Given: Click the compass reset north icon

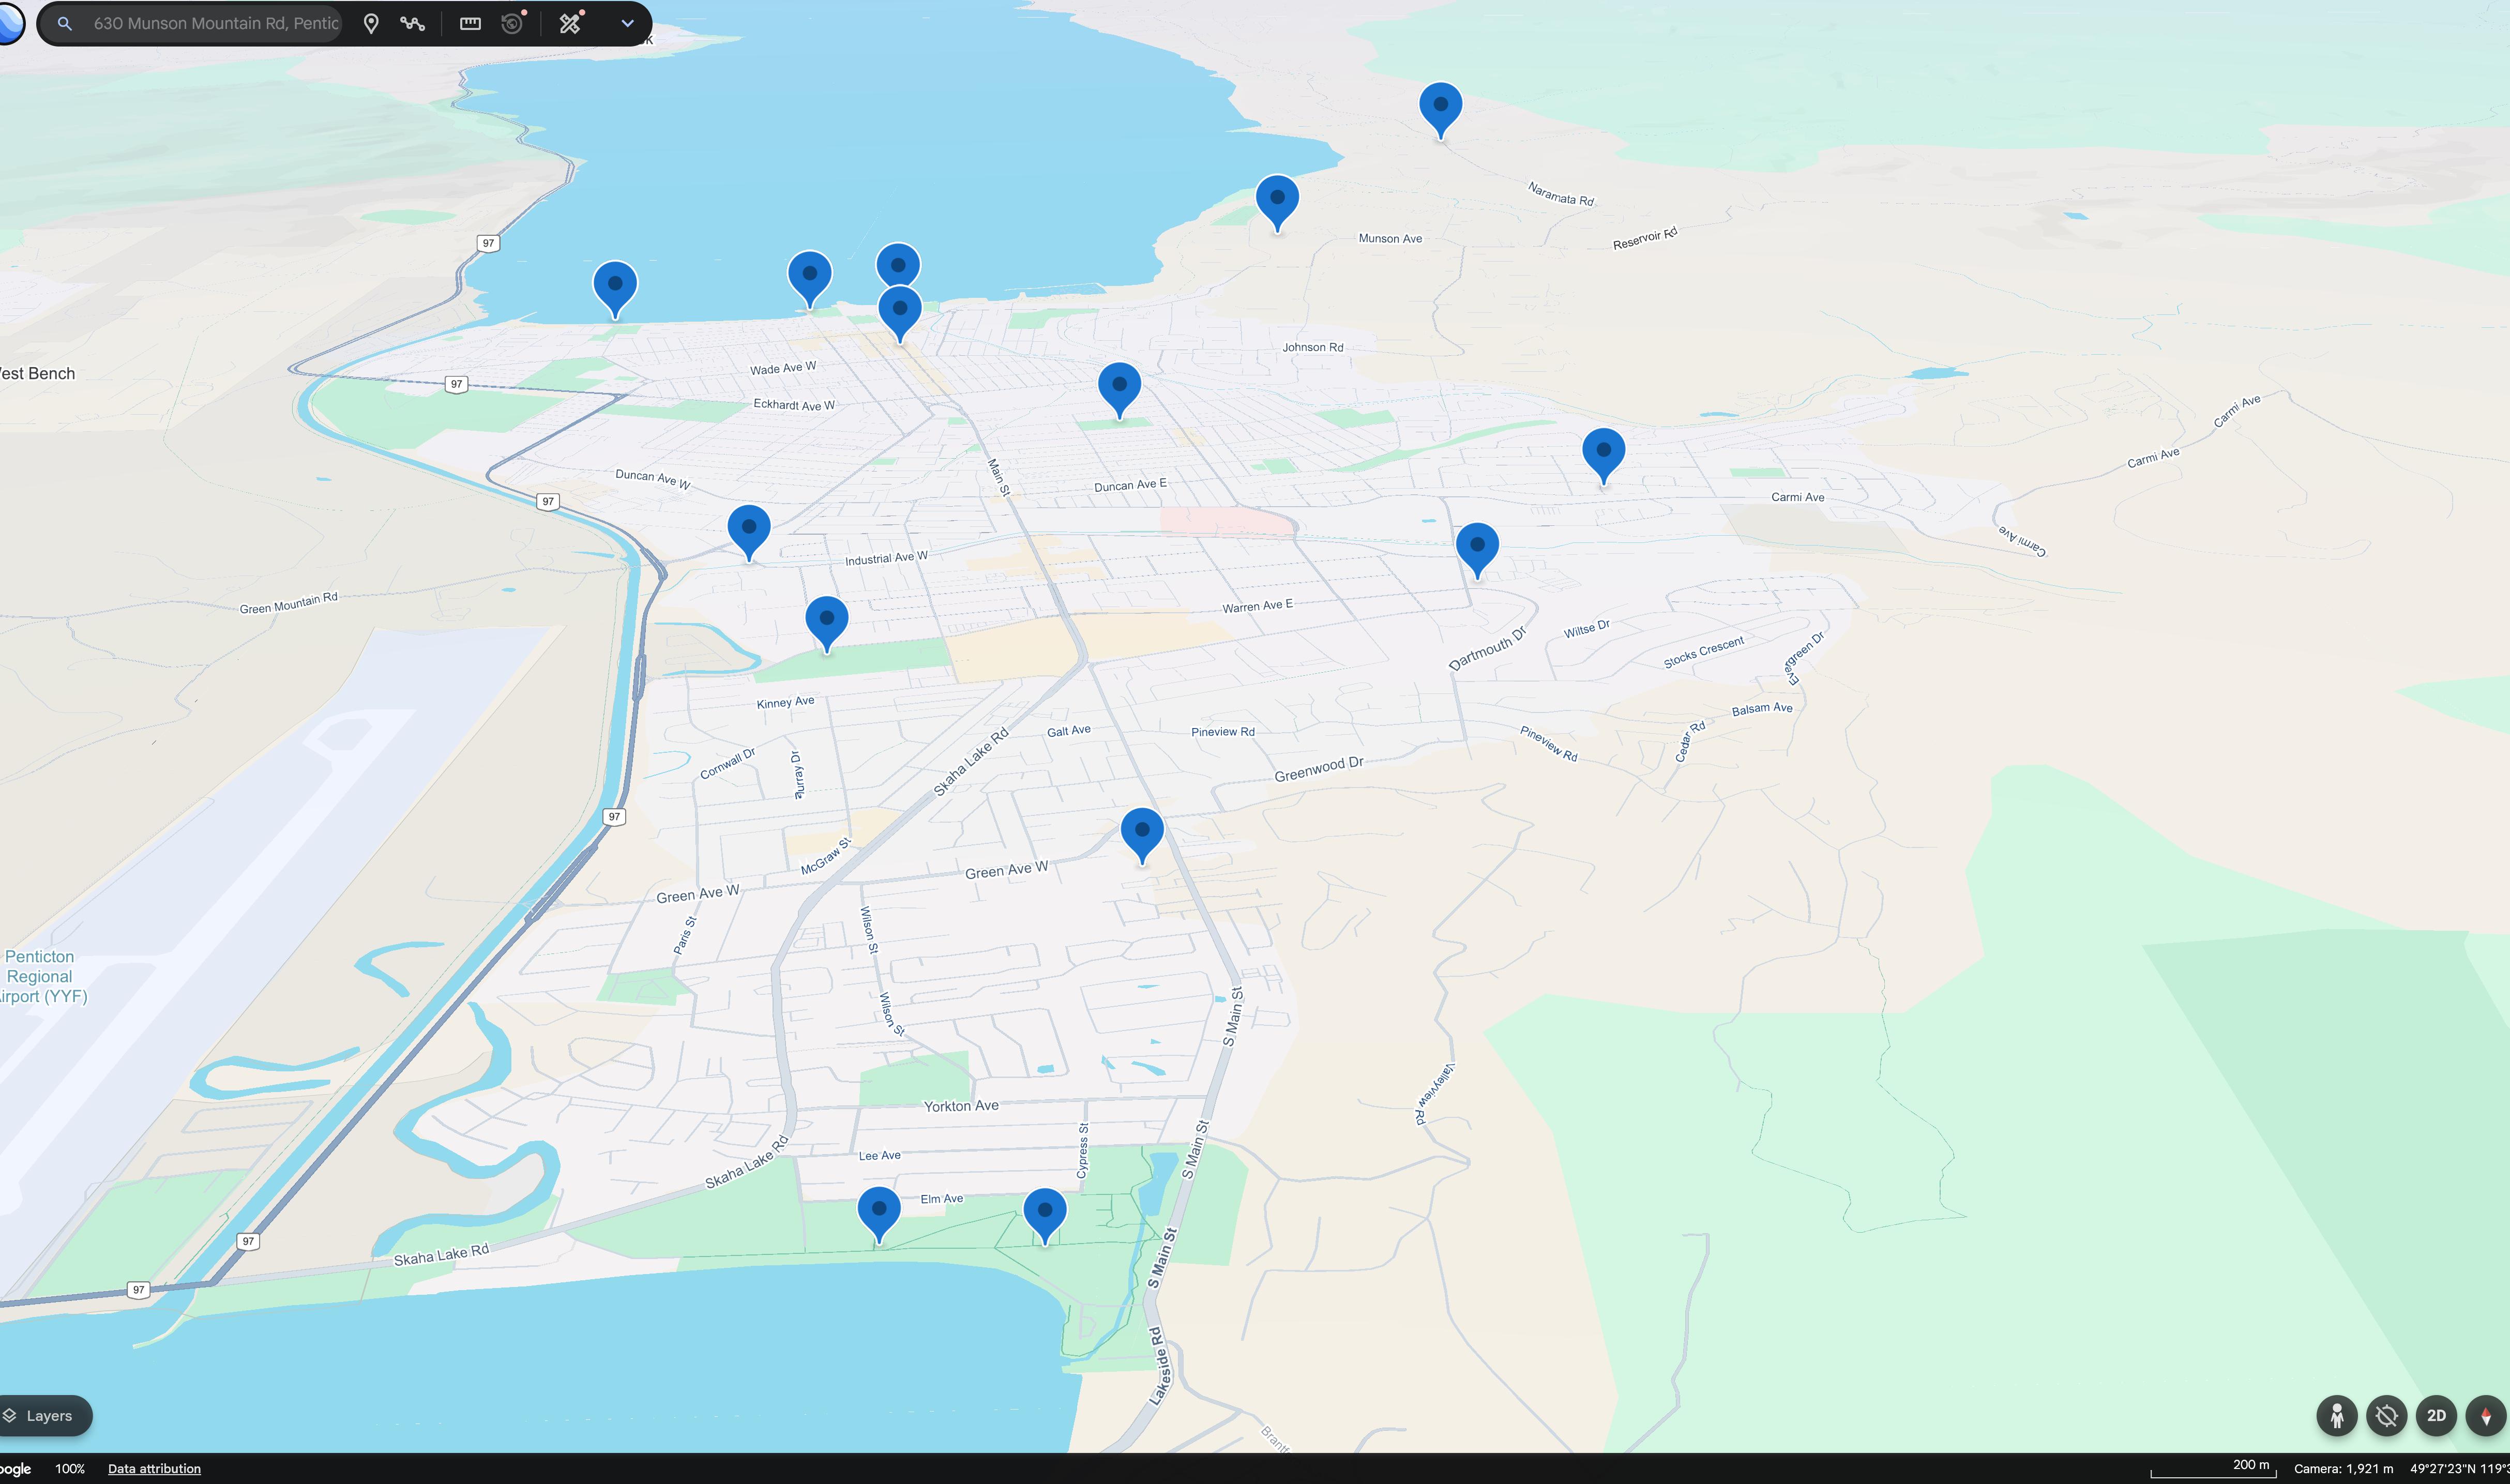Looking at the screenshot, I should click(x=2485, y=1415).
